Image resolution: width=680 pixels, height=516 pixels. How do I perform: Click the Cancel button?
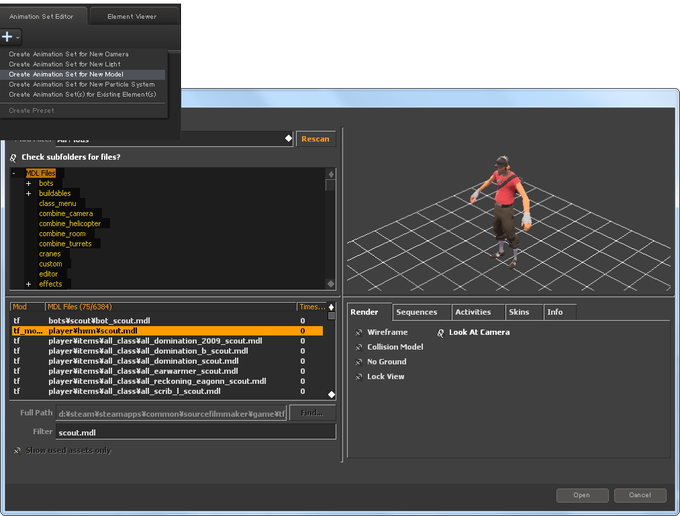[x=640, y=495]
